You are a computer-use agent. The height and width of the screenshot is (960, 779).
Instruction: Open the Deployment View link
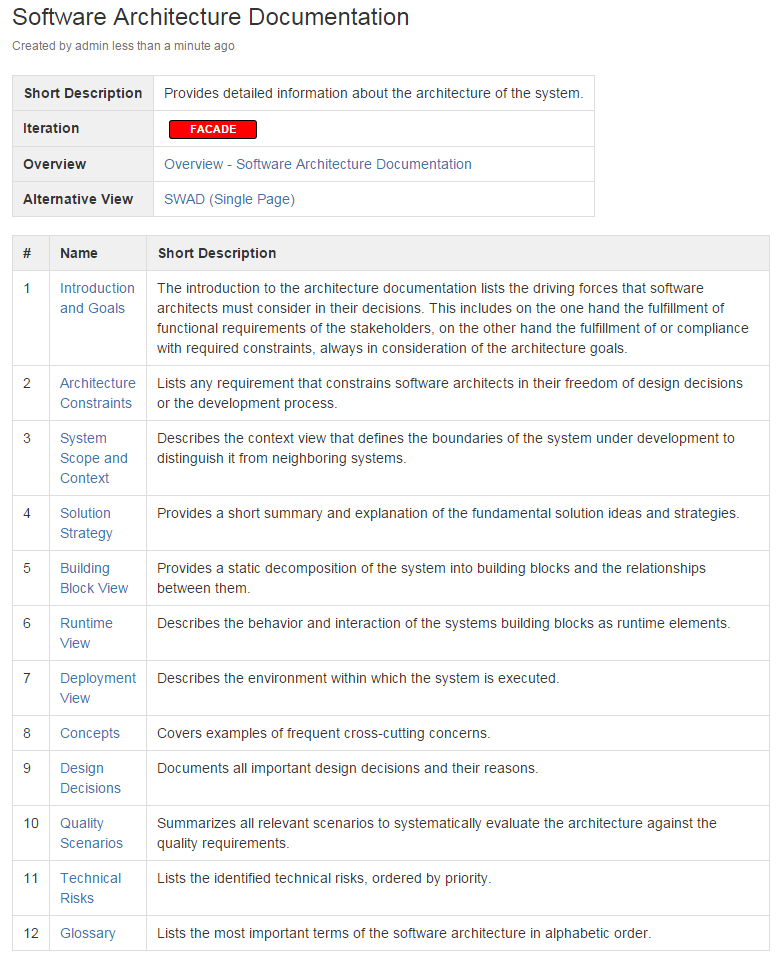coord(97,688)
